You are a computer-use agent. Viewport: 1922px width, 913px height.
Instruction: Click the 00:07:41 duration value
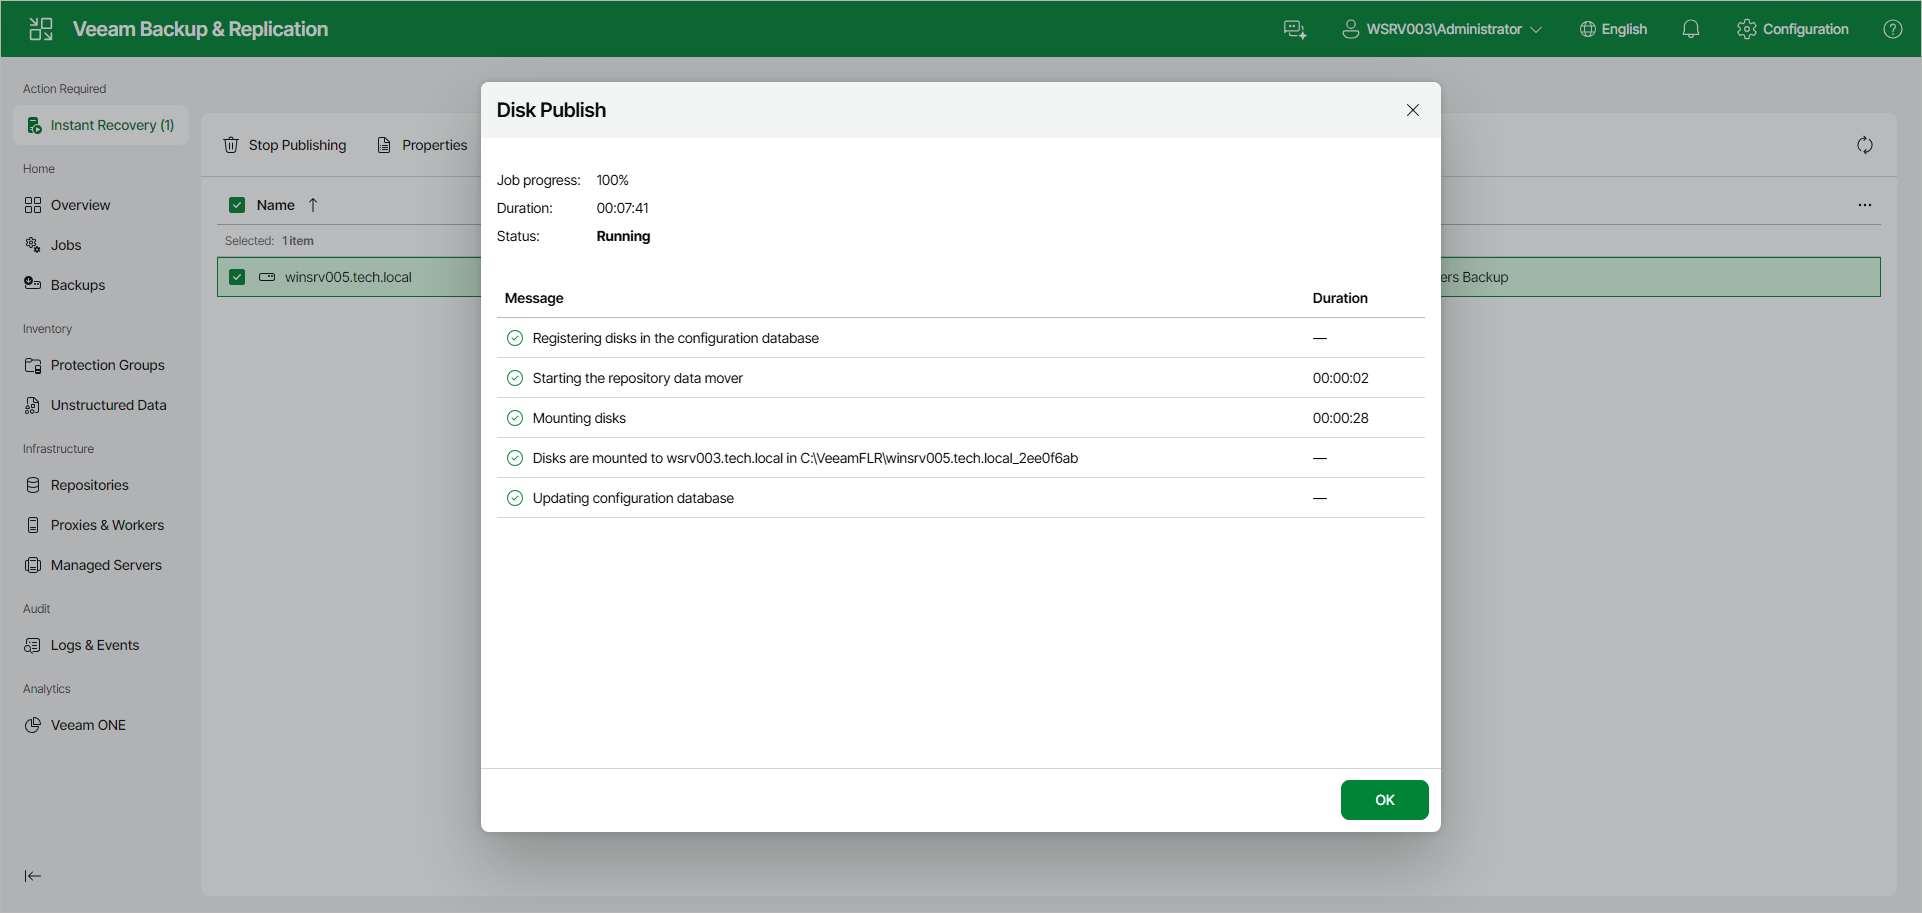click(623, 208)
